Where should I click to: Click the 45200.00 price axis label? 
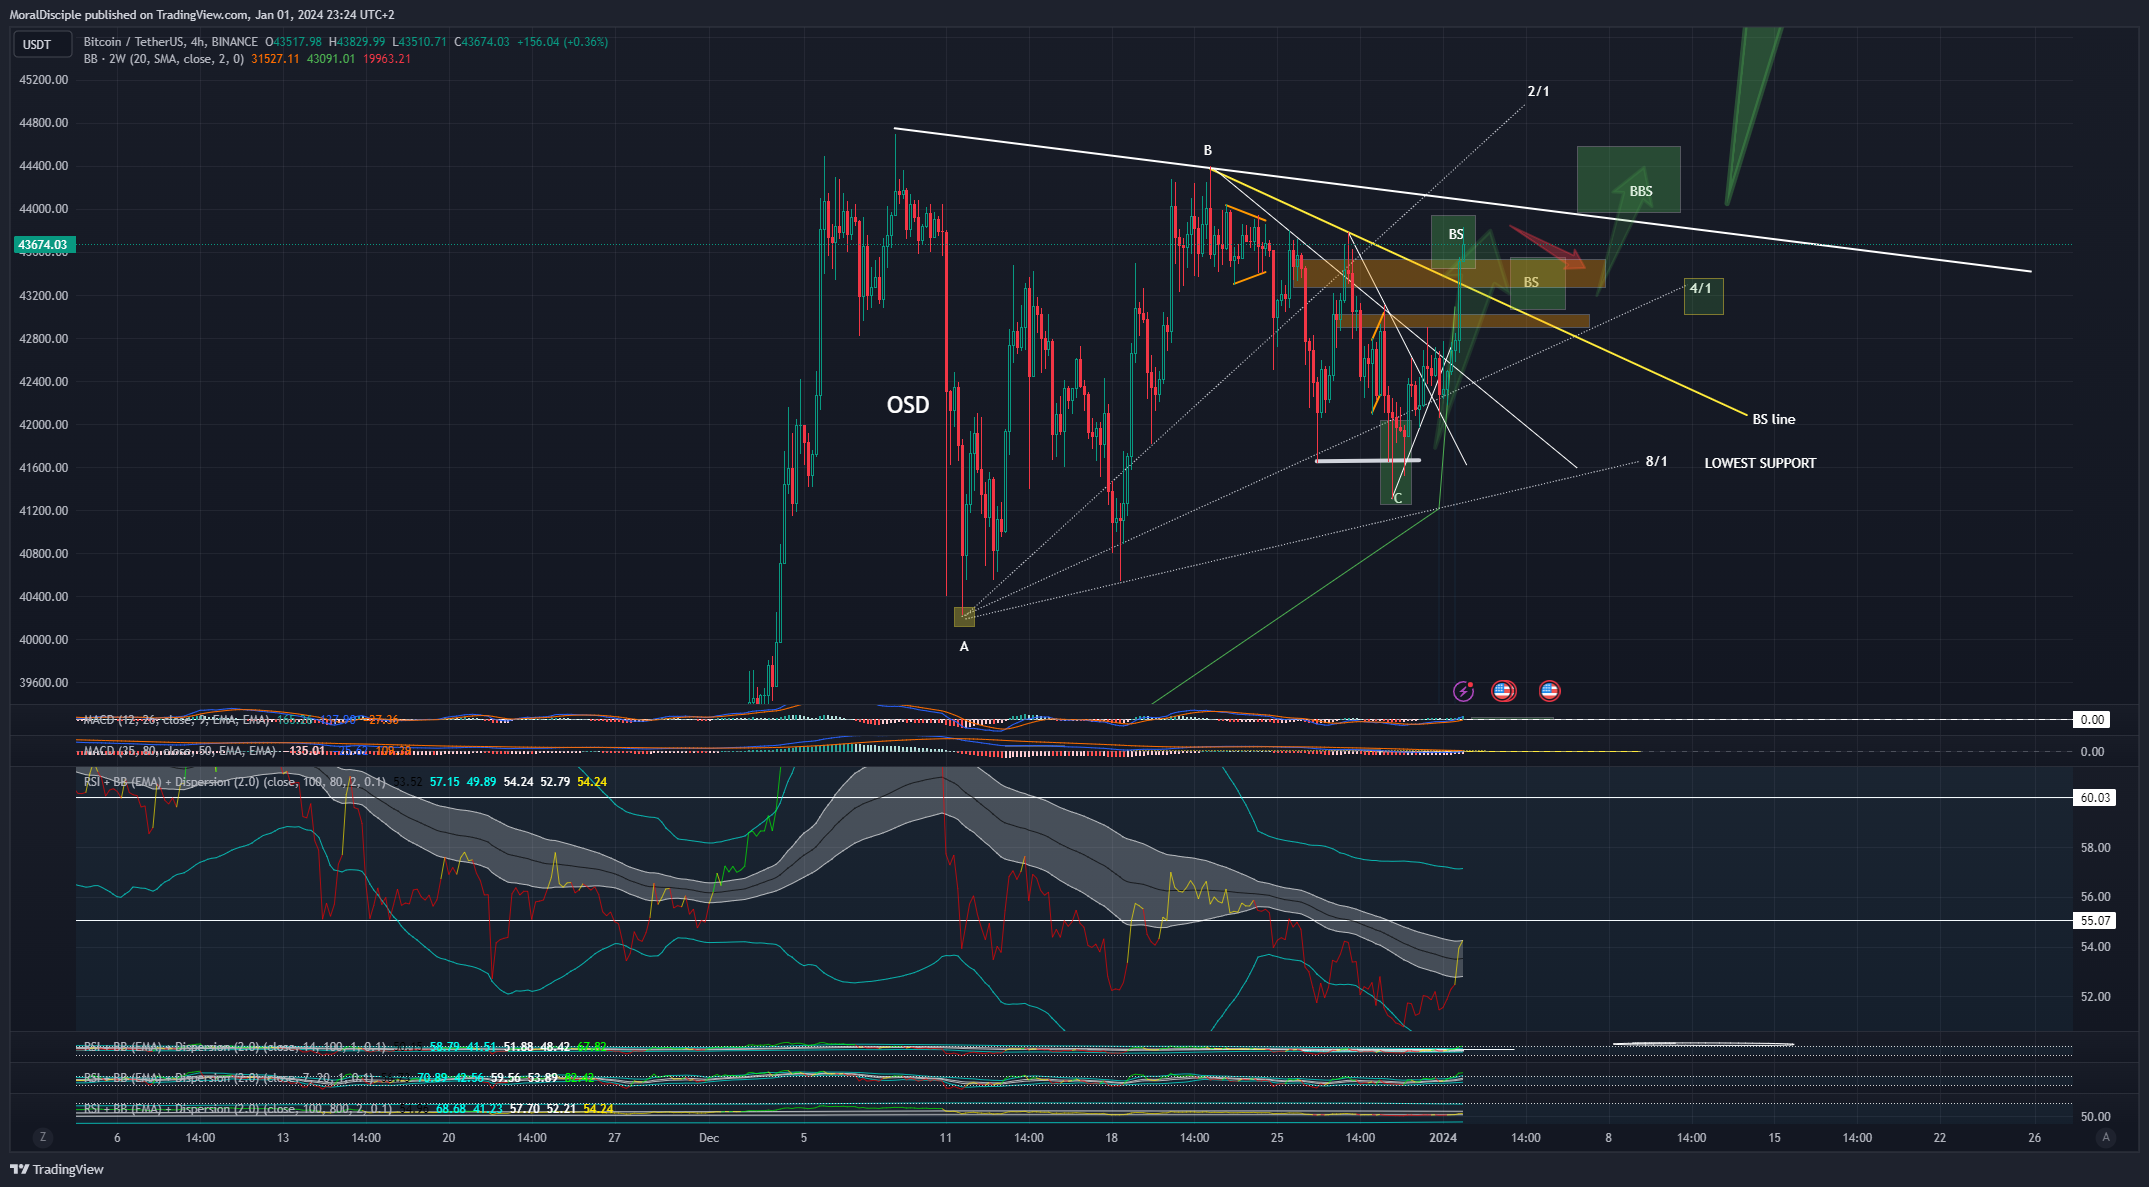click(44, 80)
